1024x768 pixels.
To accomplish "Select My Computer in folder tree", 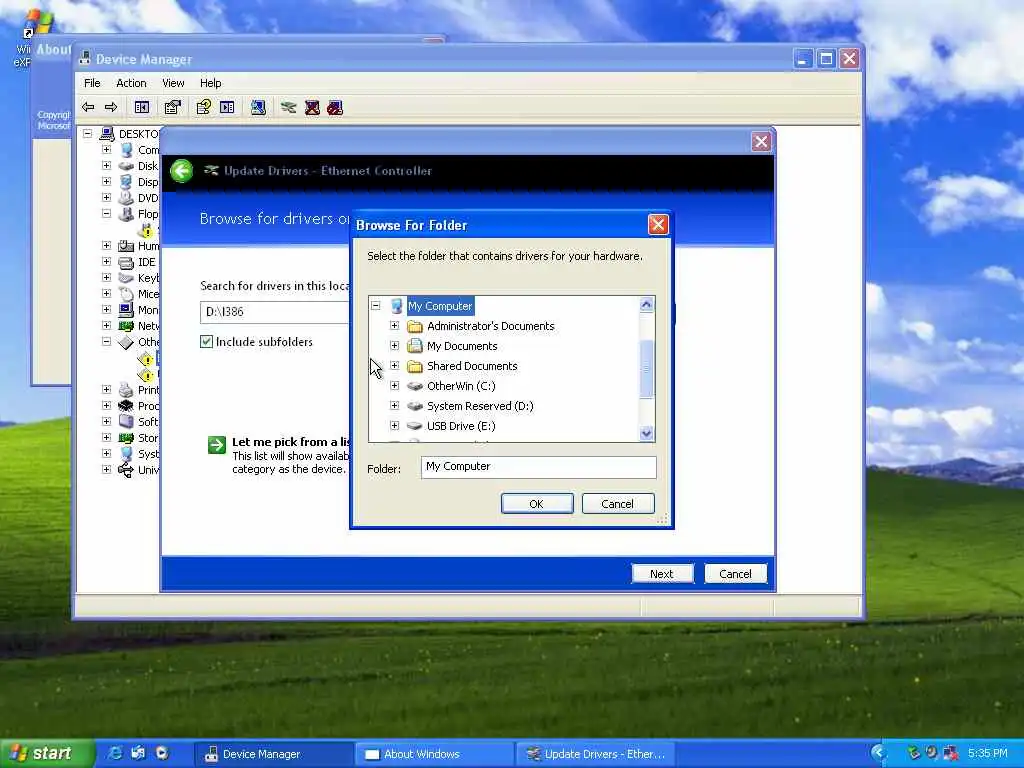I will [440, 306].
